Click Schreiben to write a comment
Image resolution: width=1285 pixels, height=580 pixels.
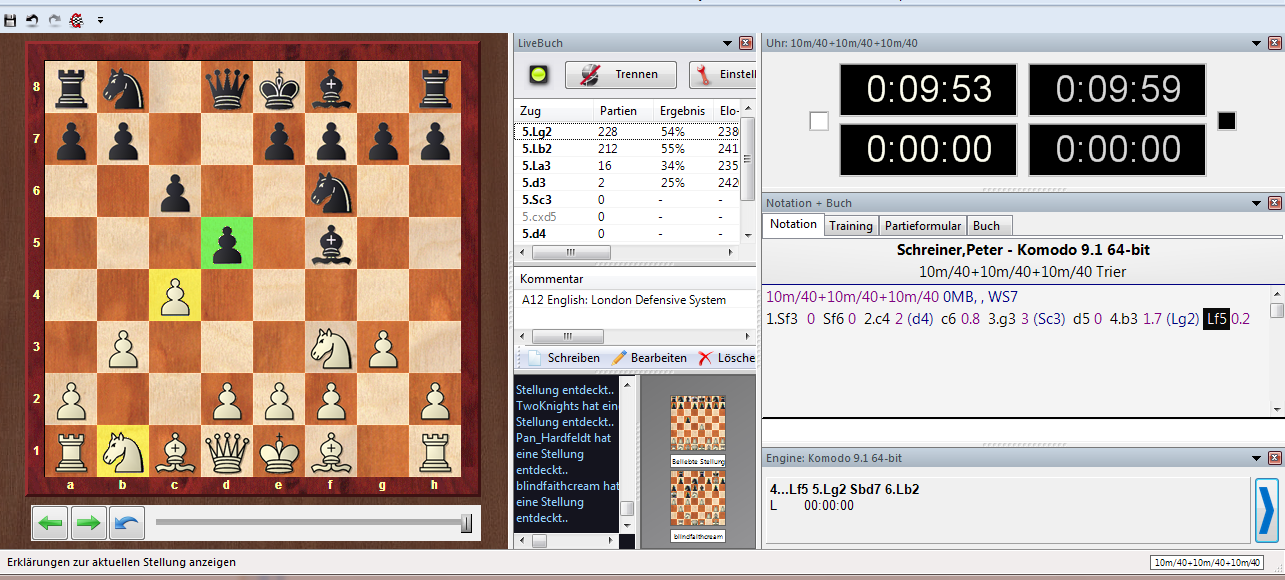(564, 358)
